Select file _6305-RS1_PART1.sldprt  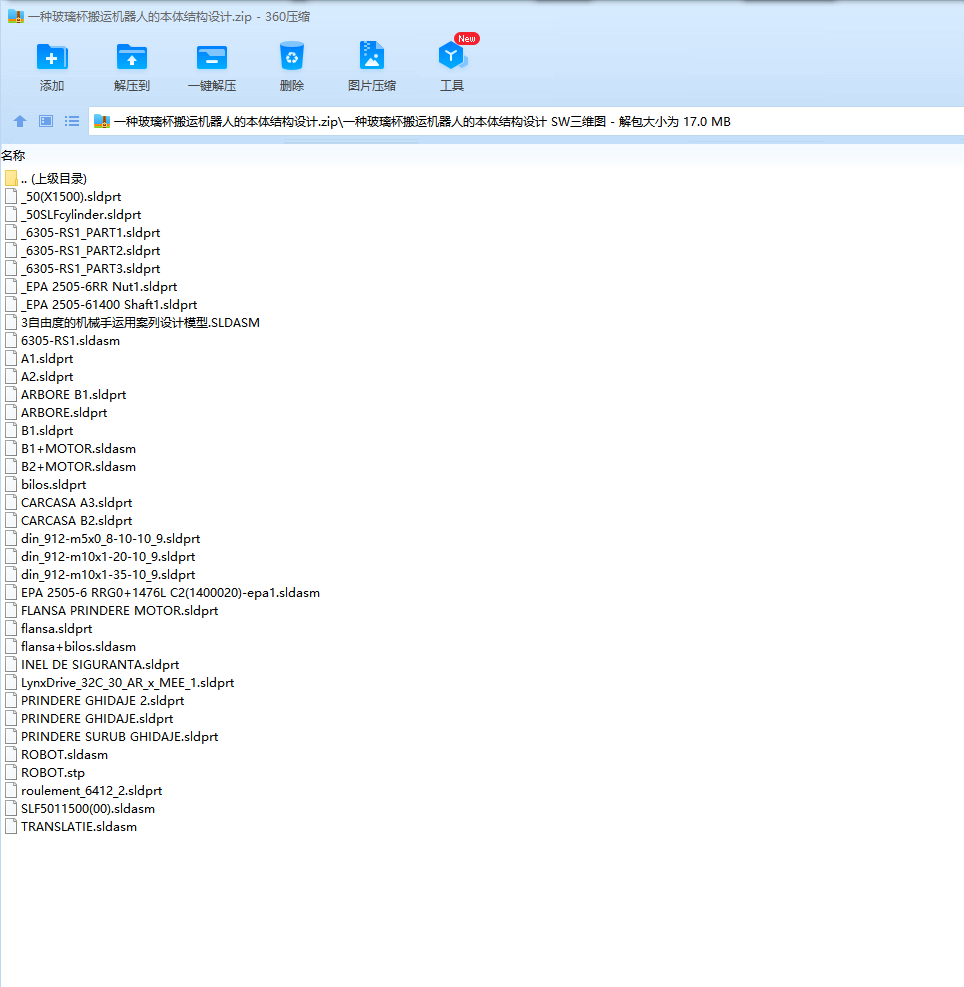[90, 233]
